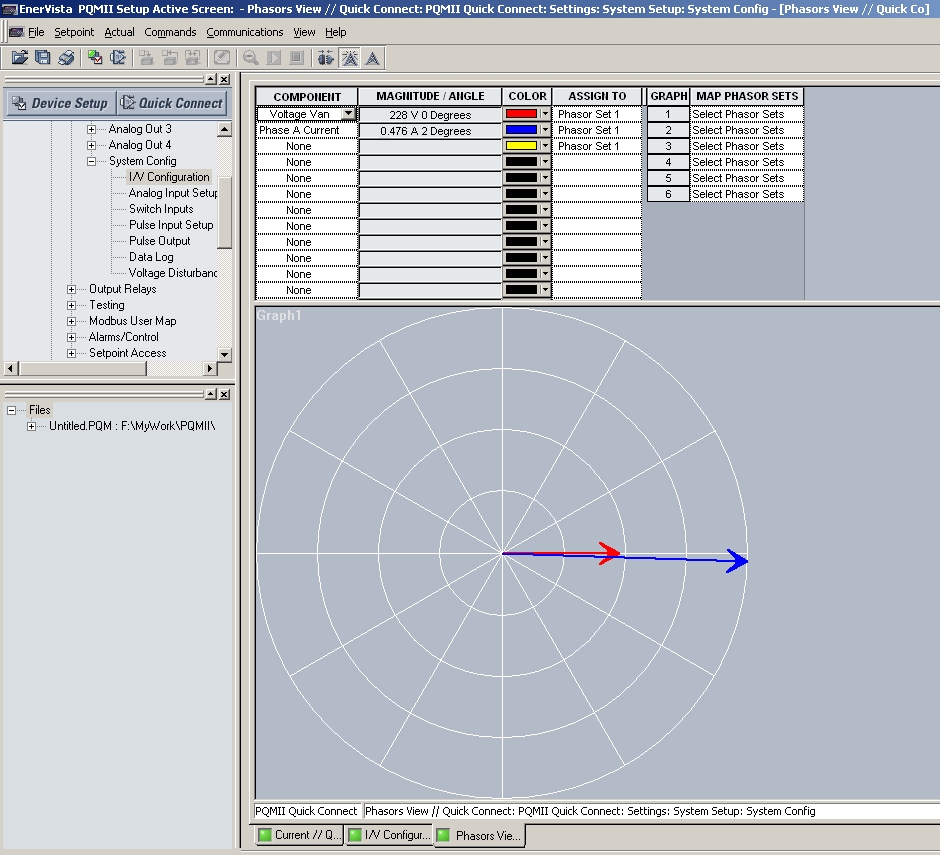Click the Open file toolbar icon
Screen dimensions: 940x855
(20, 58)
